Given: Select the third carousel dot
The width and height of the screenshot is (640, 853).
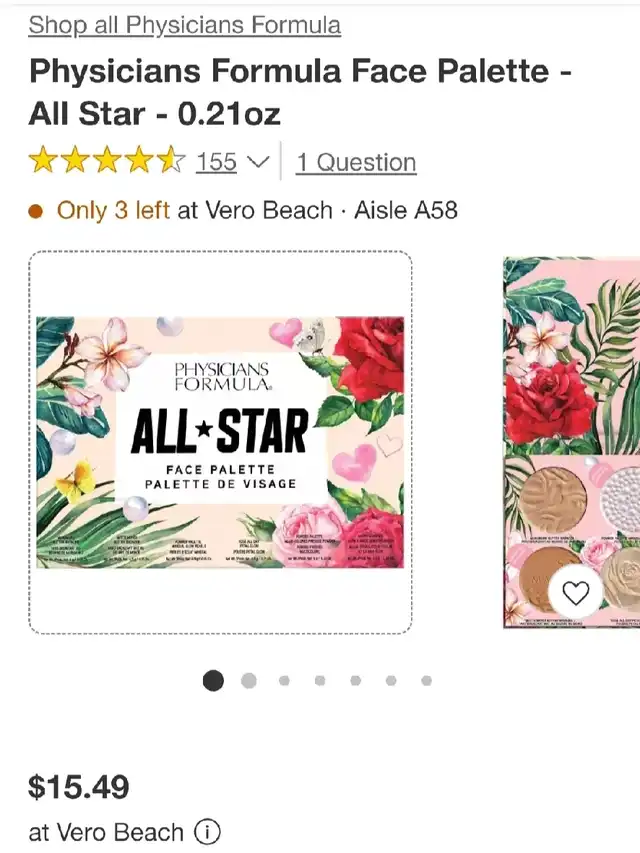Looking at the screenshot, I should (x=284, y=680).
